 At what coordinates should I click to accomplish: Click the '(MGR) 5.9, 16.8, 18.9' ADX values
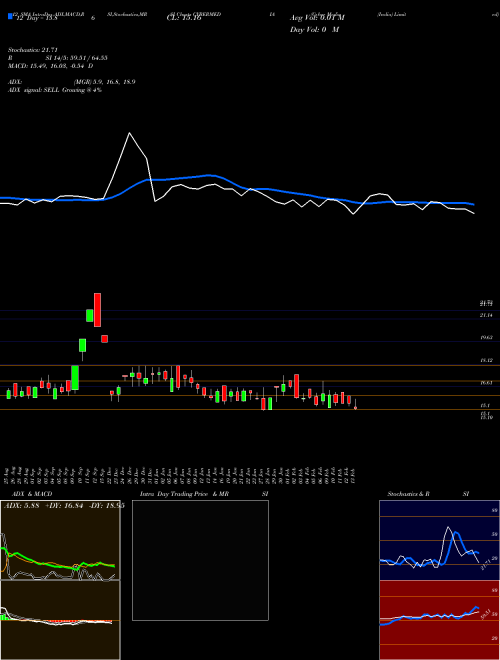click(104, 82)
